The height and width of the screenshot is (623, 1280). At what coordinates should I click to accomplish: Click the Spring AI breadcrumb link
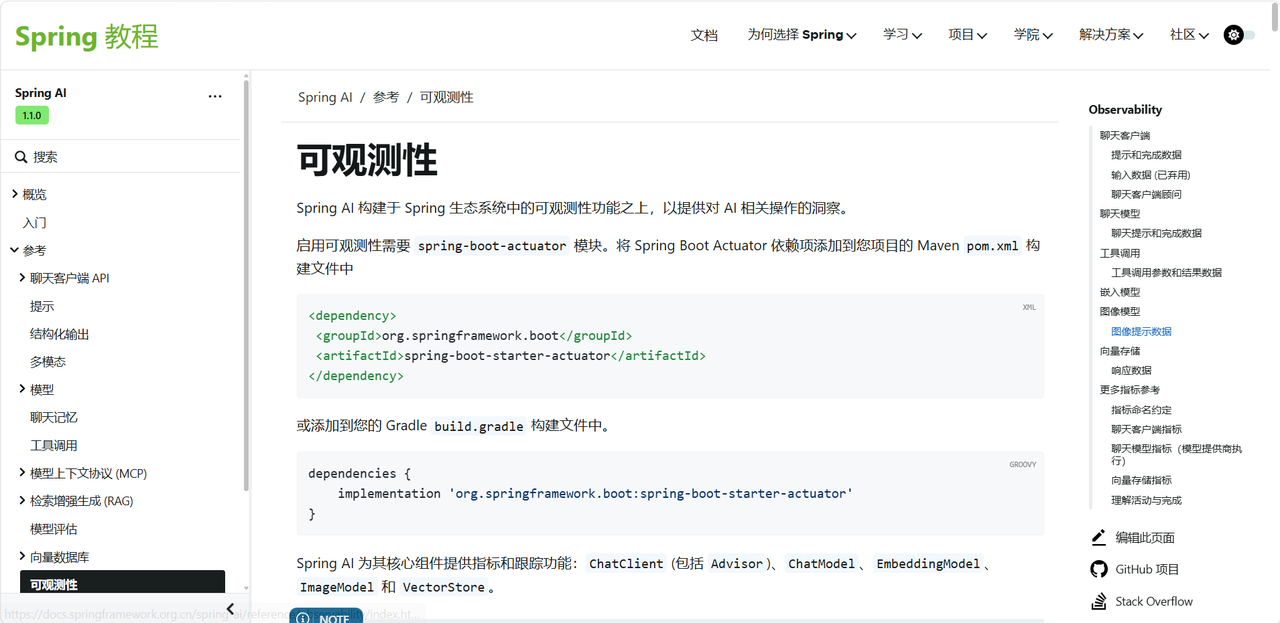pos(325,97)
